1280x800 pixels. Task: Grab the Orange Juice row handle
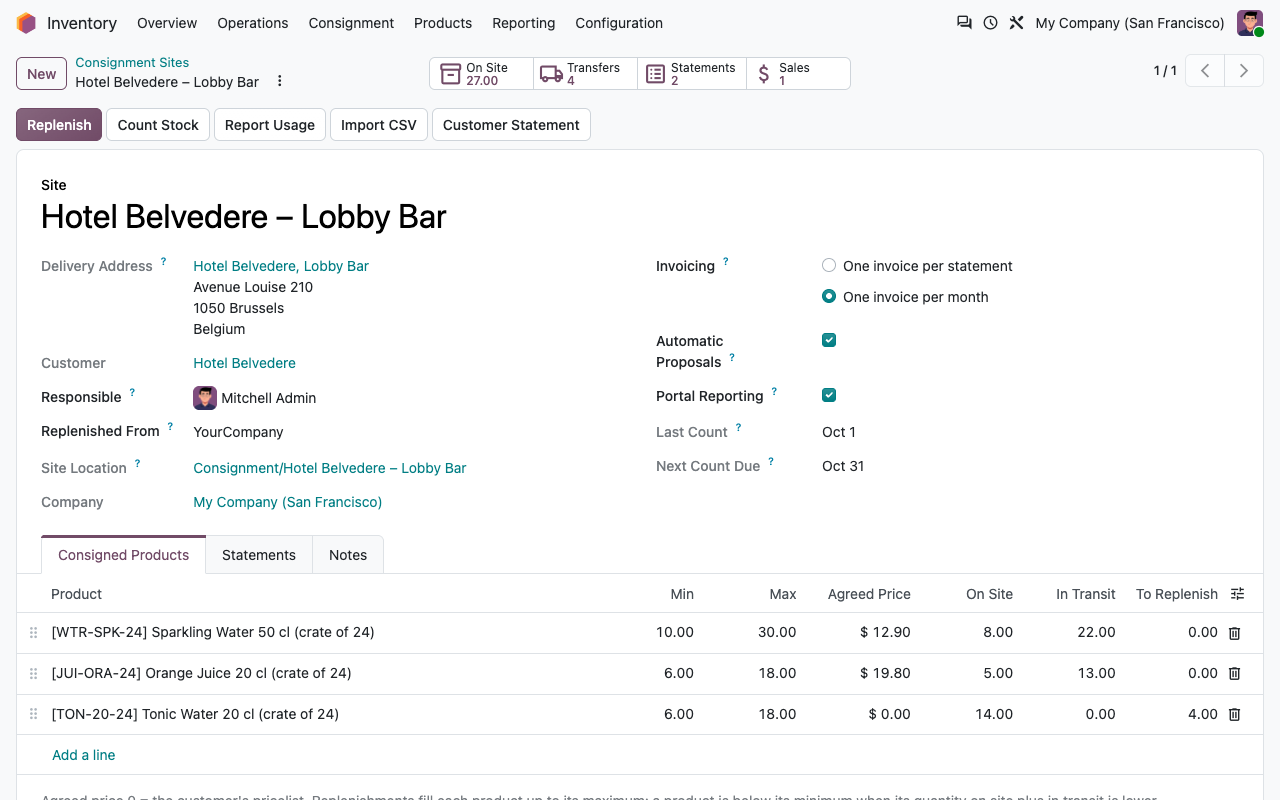(x=33, y=674)
